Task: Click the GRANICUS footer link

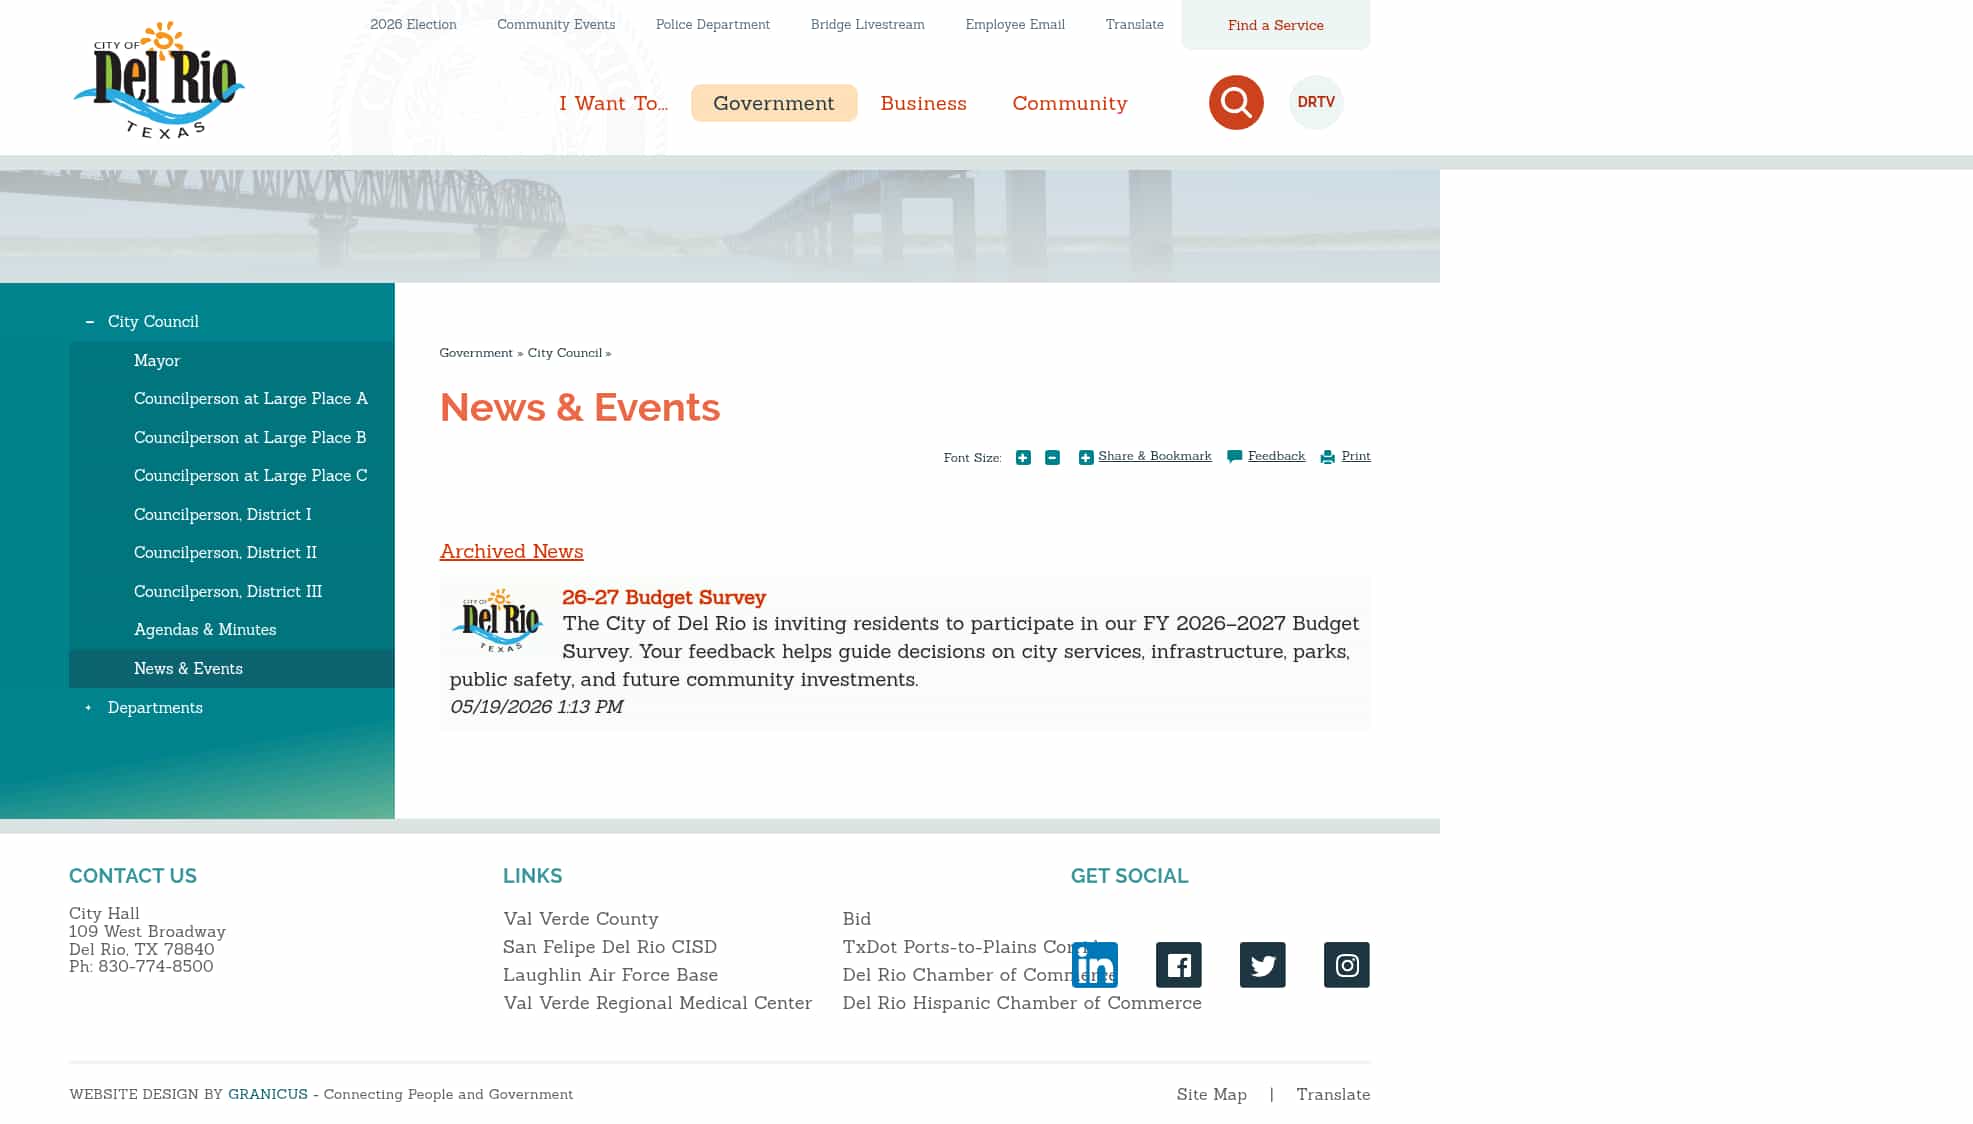Action: pos(268,1094)
